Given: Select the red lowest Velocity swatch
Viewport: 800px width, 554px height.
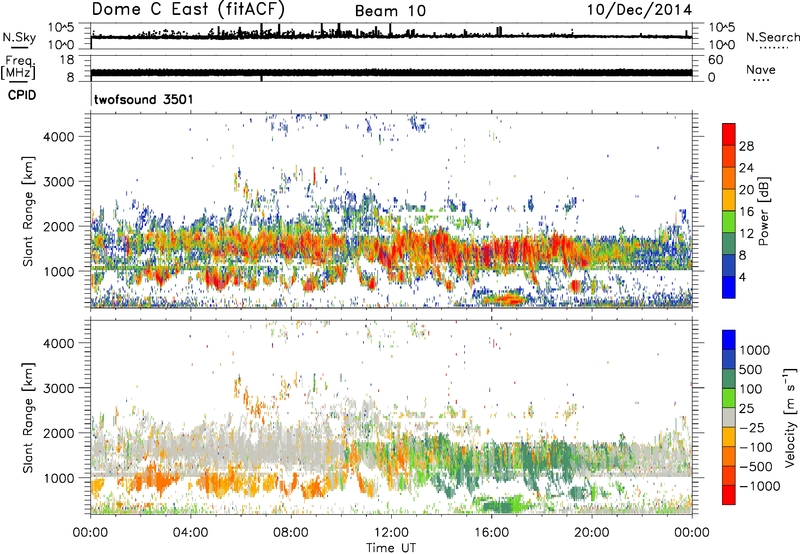Looking at the screenshot, I should (x=729, y=495).
